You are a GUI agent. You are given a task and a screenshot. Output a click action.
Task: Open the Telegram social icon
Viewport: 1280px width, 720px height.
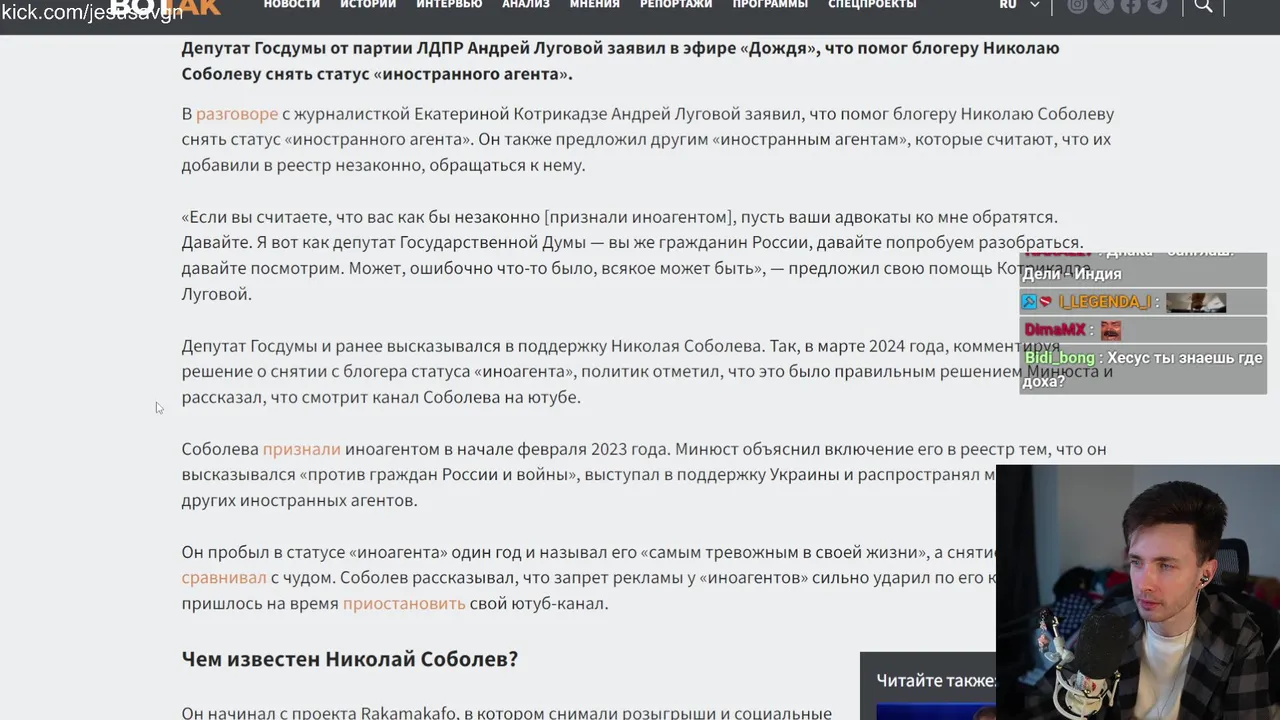[x=1157, y=5]
